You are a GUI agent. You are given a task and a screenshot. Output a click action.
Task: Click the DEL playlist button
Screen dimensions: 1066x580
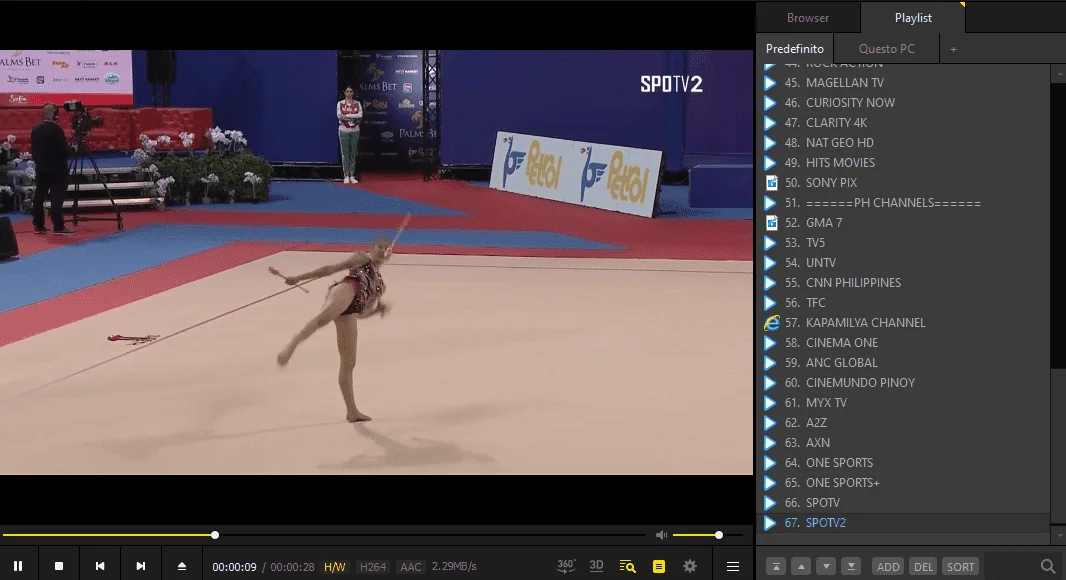923,566
